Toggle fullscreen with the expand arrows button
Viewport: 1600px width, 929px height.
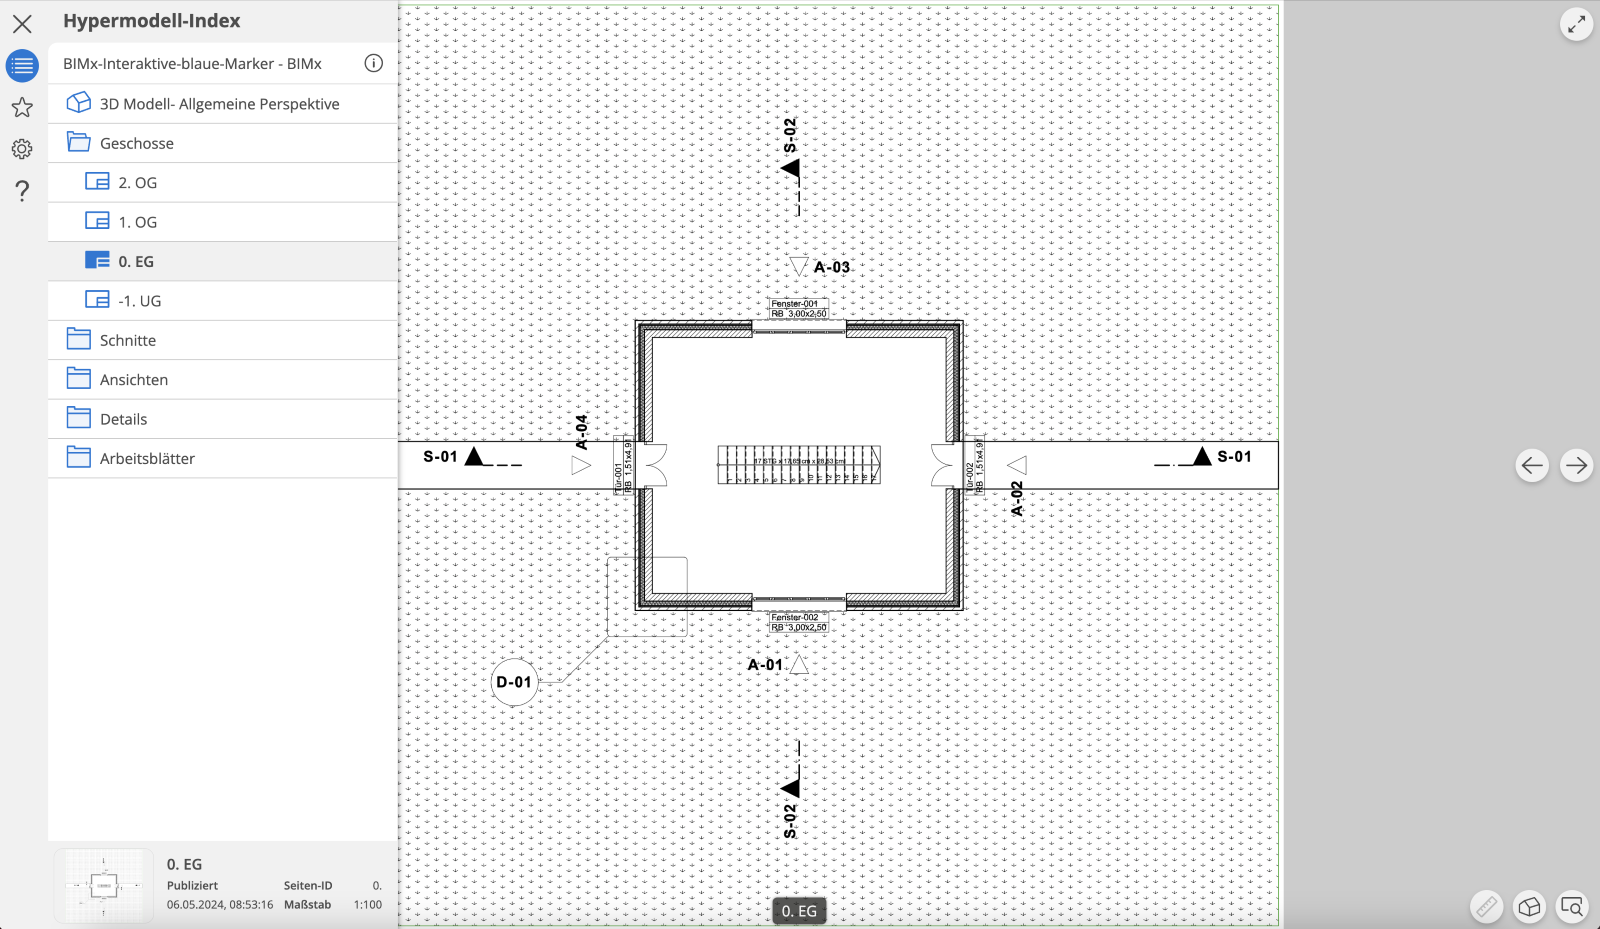tap(1576, 25)
